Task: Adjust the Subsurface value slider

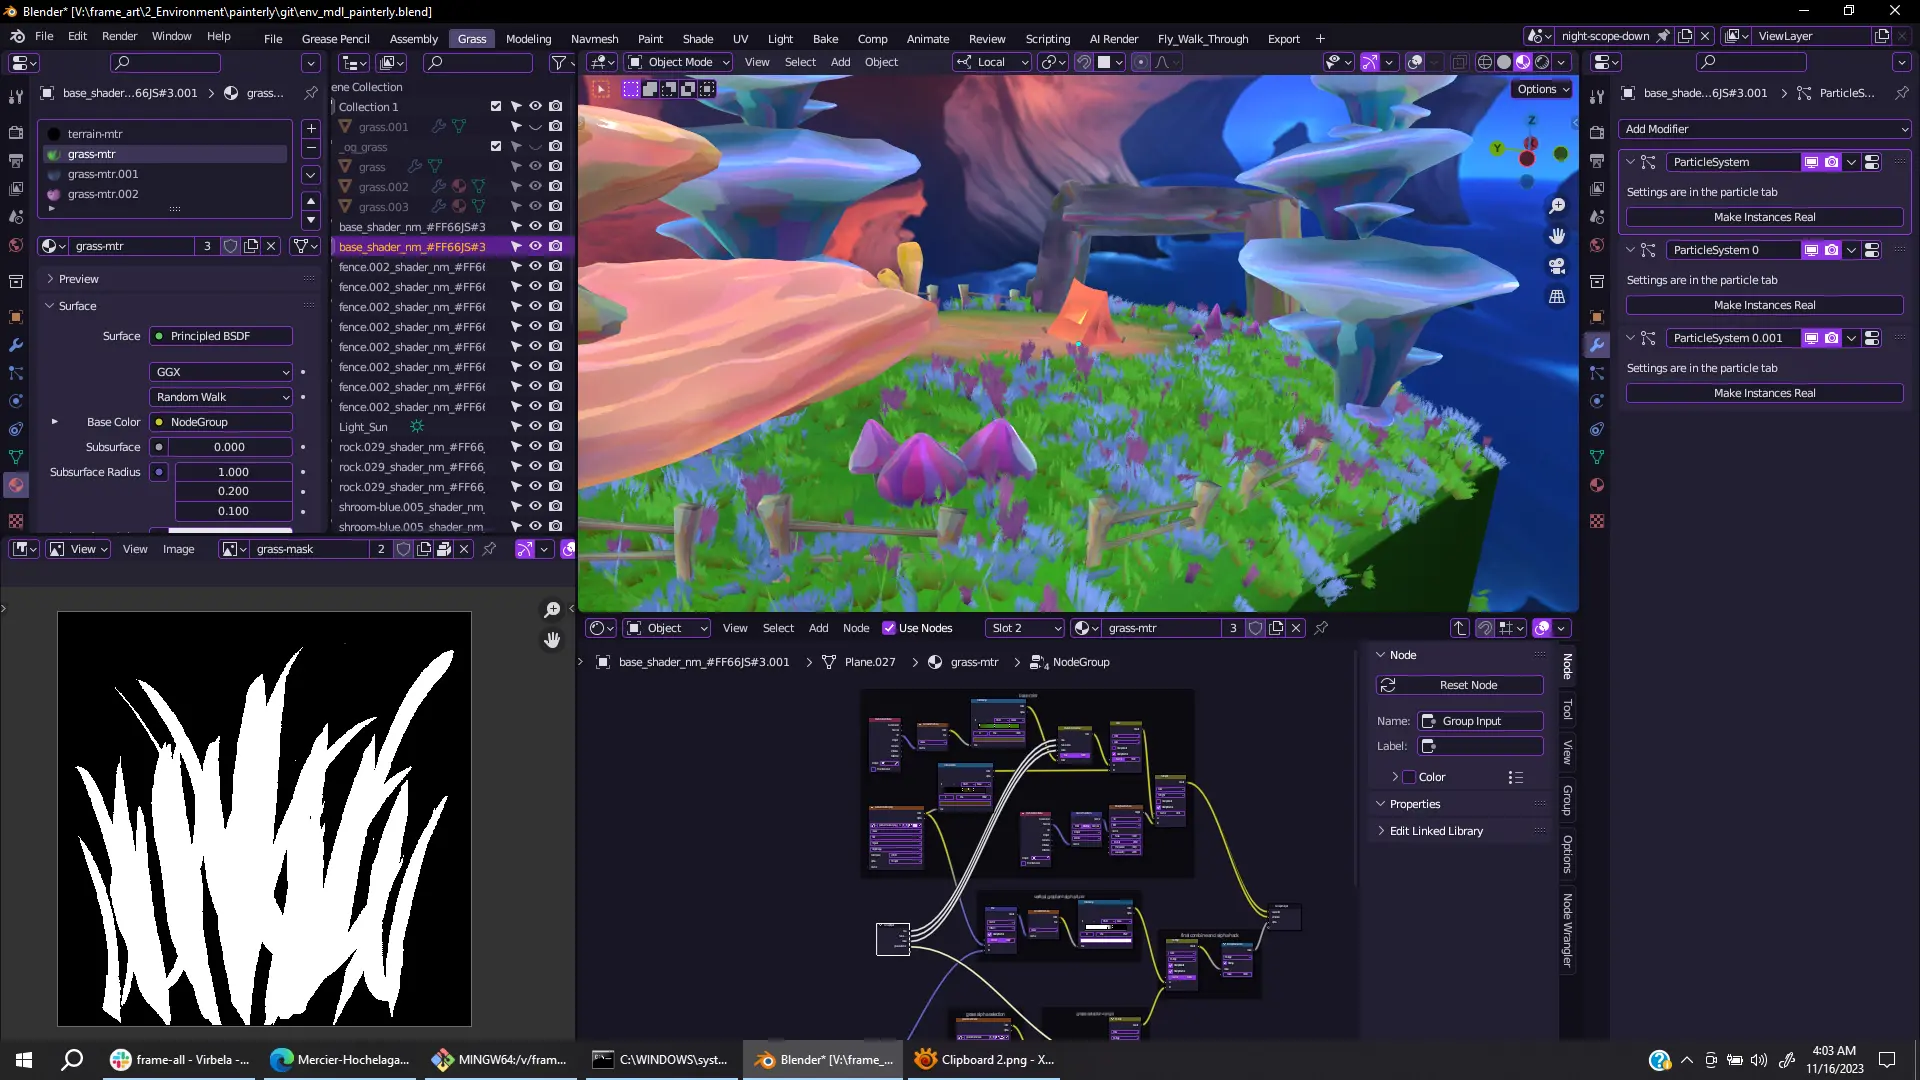Action: (229, 447)
